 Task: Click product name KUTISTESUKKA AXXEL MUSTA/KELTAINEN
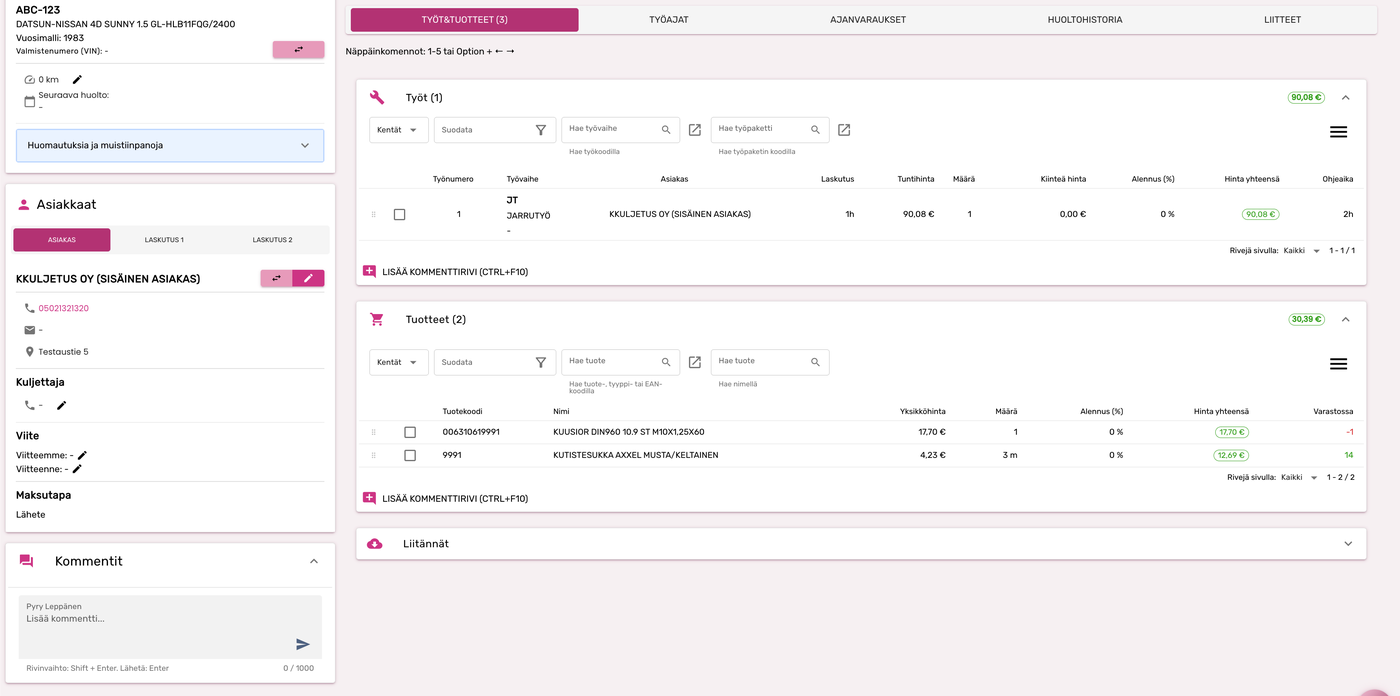[636, 455]
